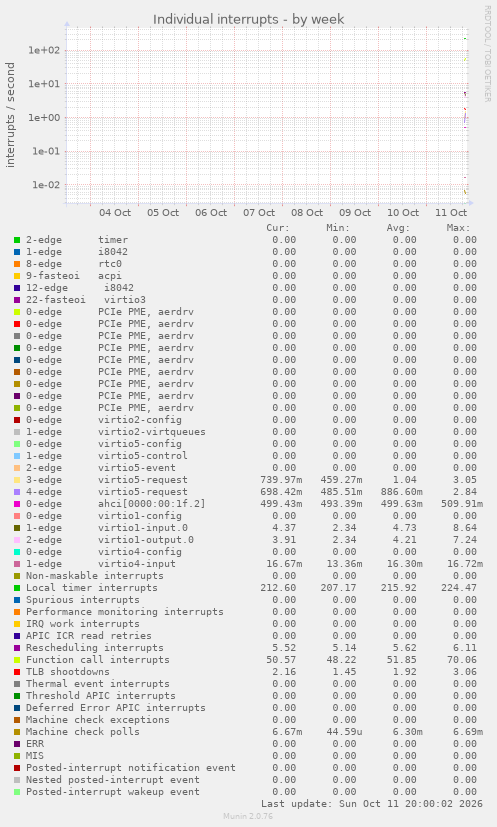
Task: Click the green swatch beside 2-edge timer
Action: 17,240
